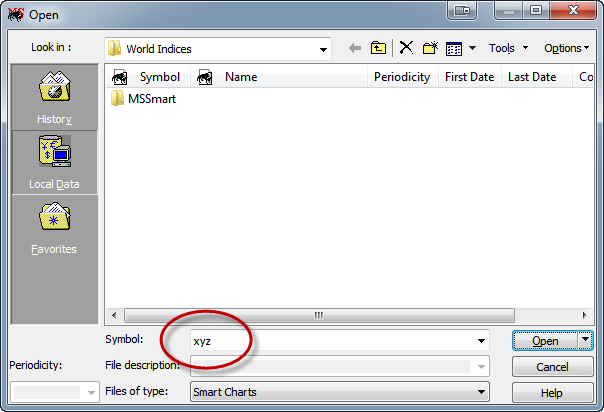The image size is (604, 412).
Task: Open the History sidebar shortcut
Action: click(x=54, y=97)
